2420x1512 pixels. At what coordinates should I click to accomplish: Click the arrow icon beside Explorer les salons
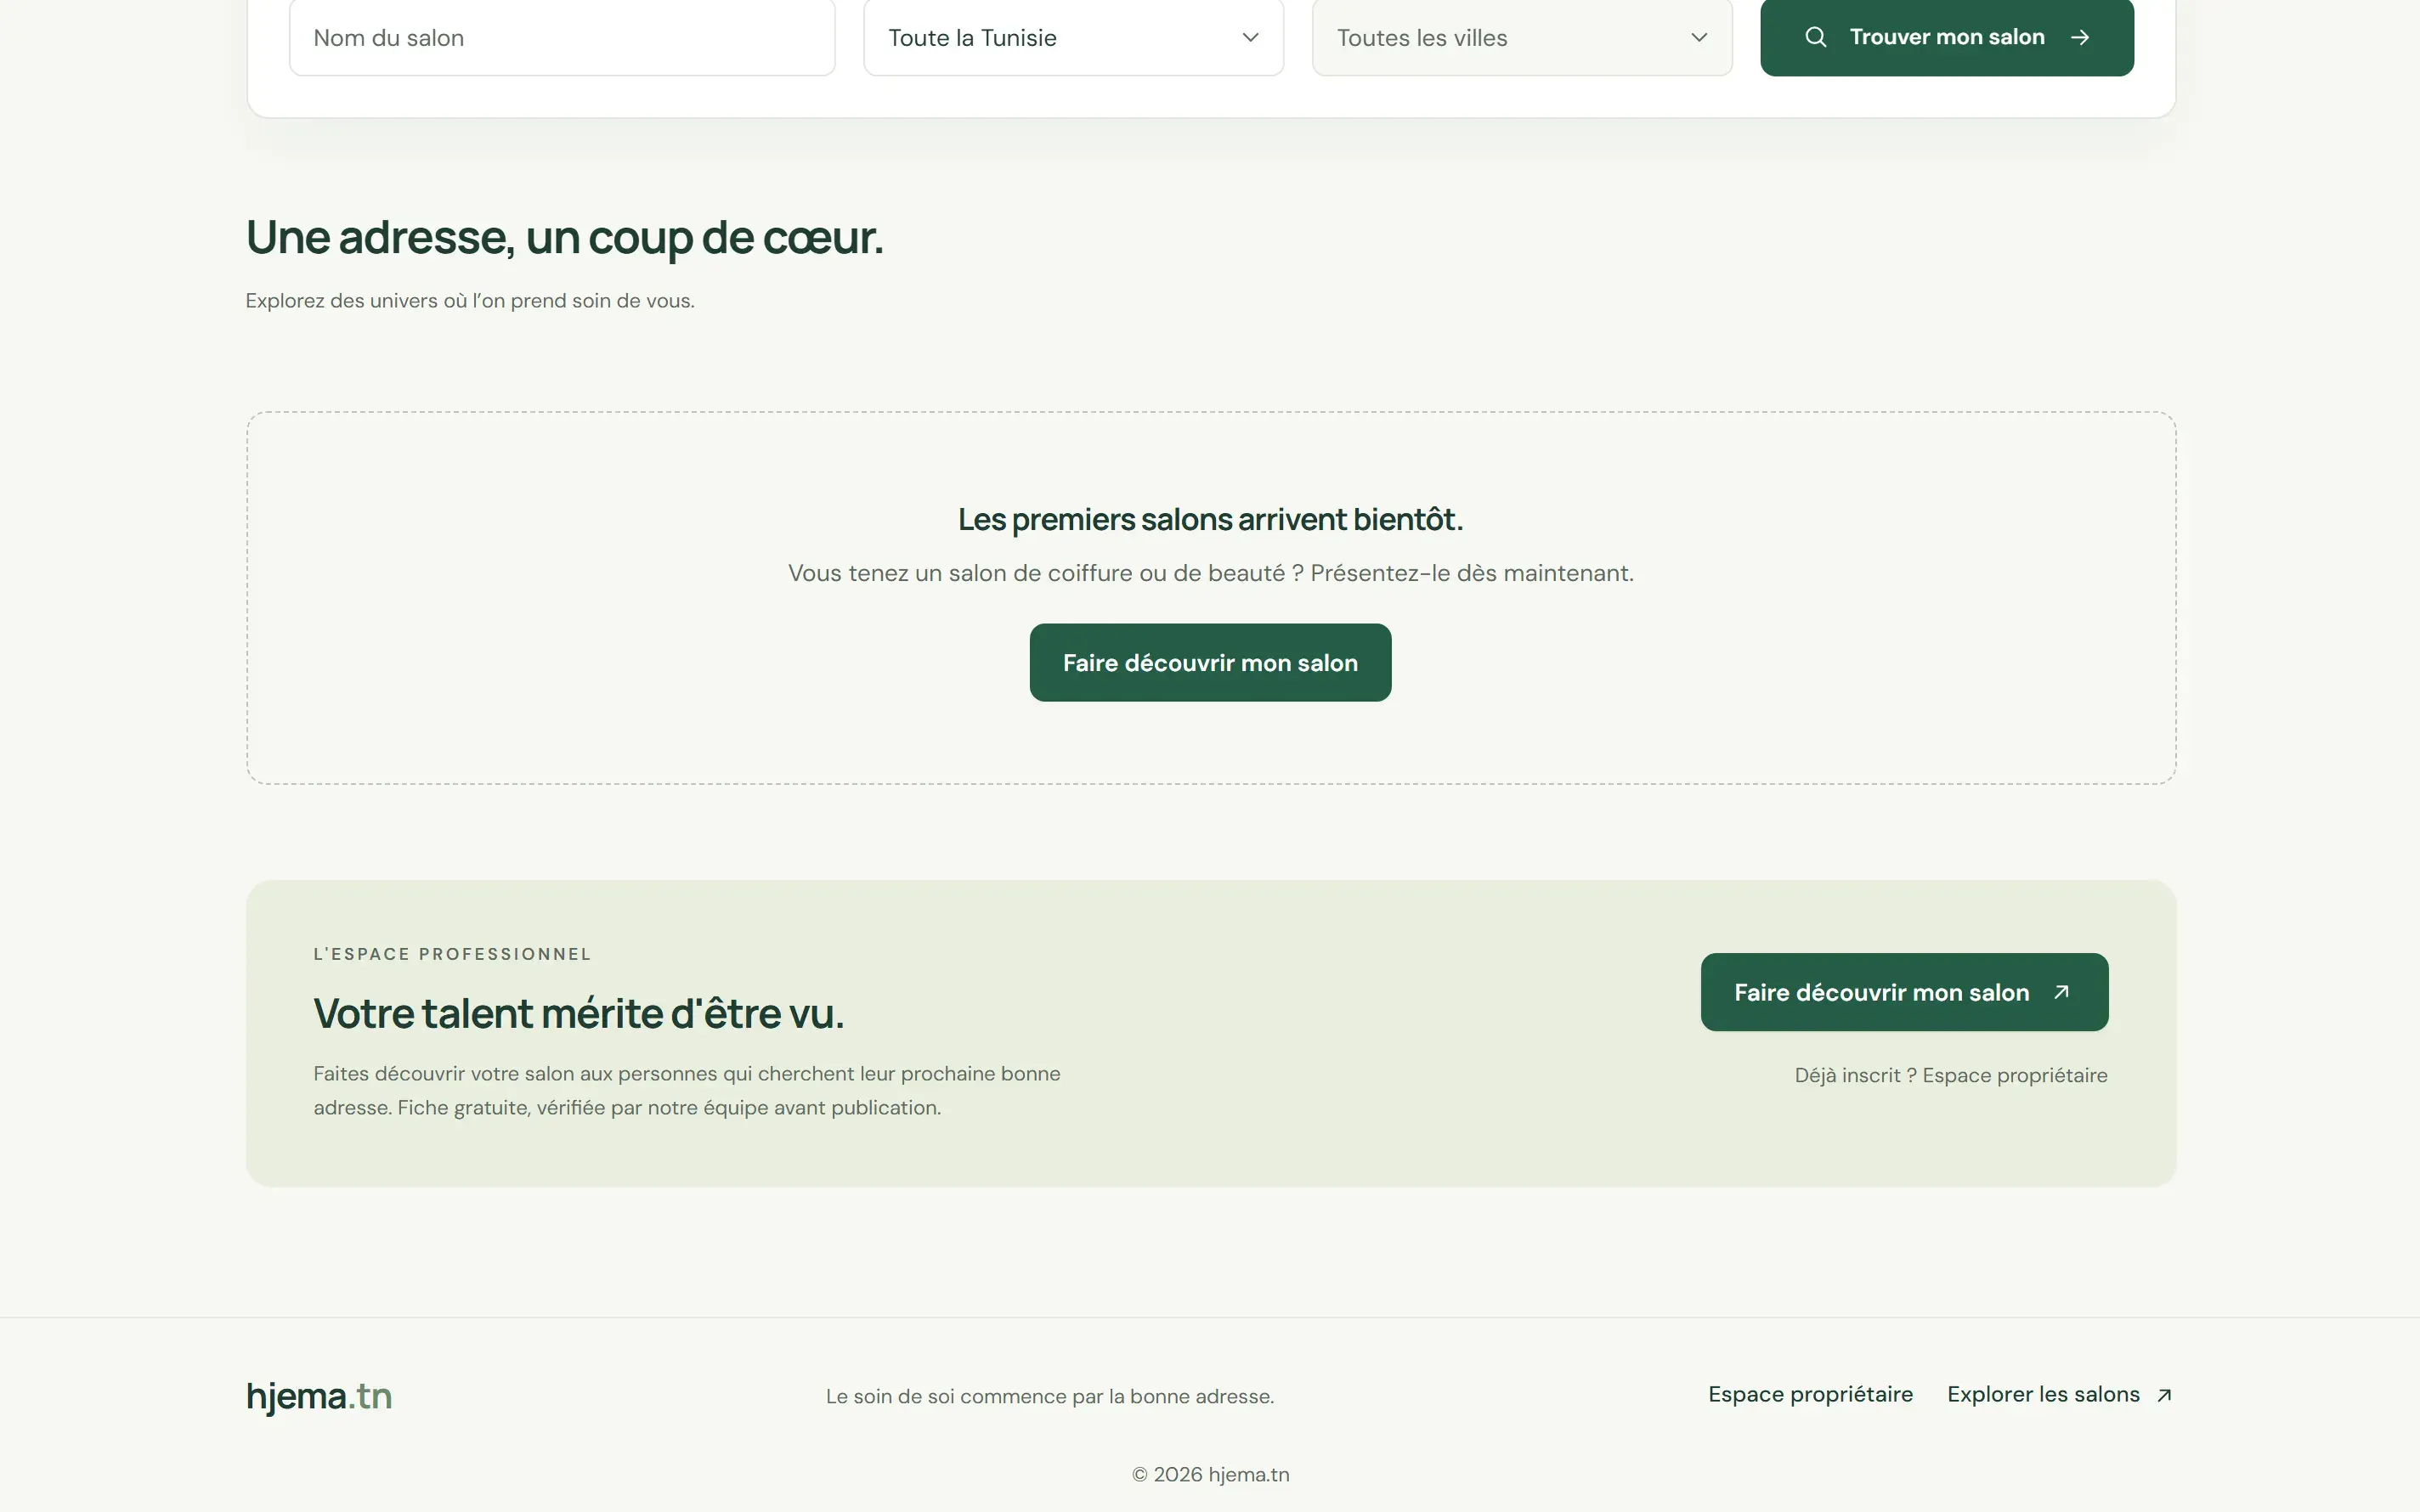[2164, 1395]
